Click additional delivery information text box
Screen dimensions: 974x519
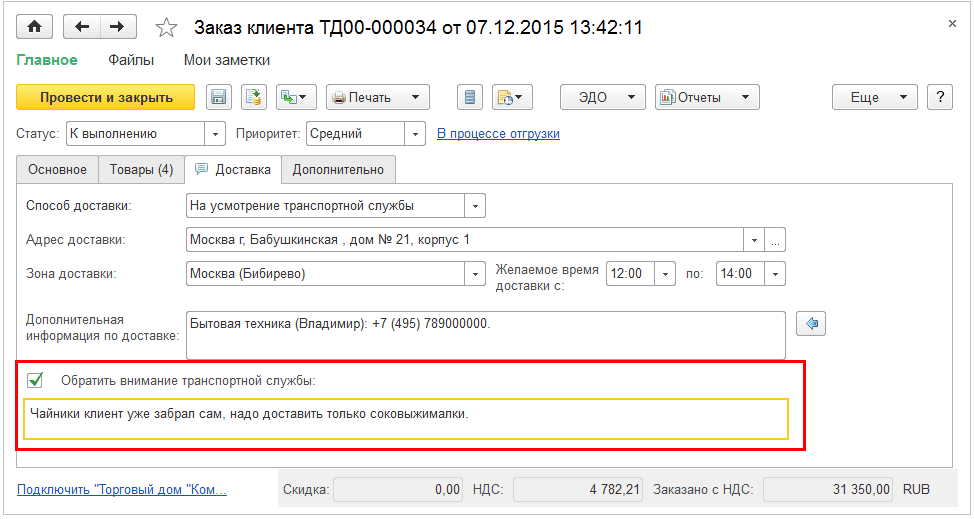(486, 335)
